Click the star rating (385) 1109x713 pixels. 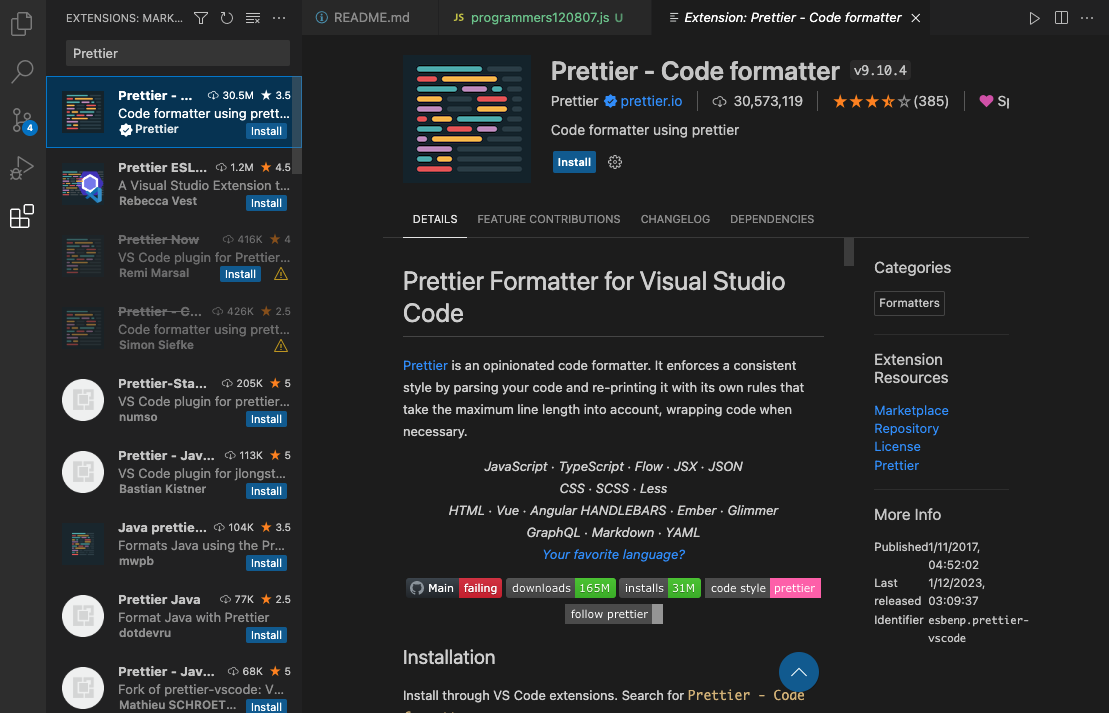[x=890, y=101]
